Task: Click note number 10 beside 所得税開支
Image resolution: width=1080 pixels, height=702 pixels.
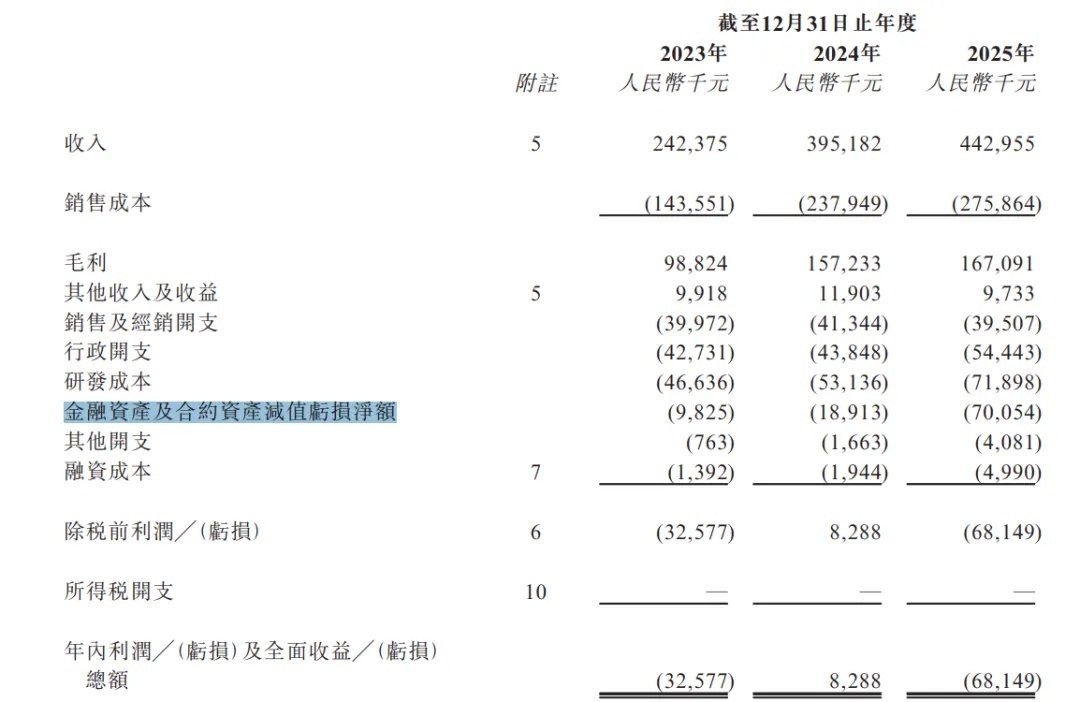Action: pos(536,592)
